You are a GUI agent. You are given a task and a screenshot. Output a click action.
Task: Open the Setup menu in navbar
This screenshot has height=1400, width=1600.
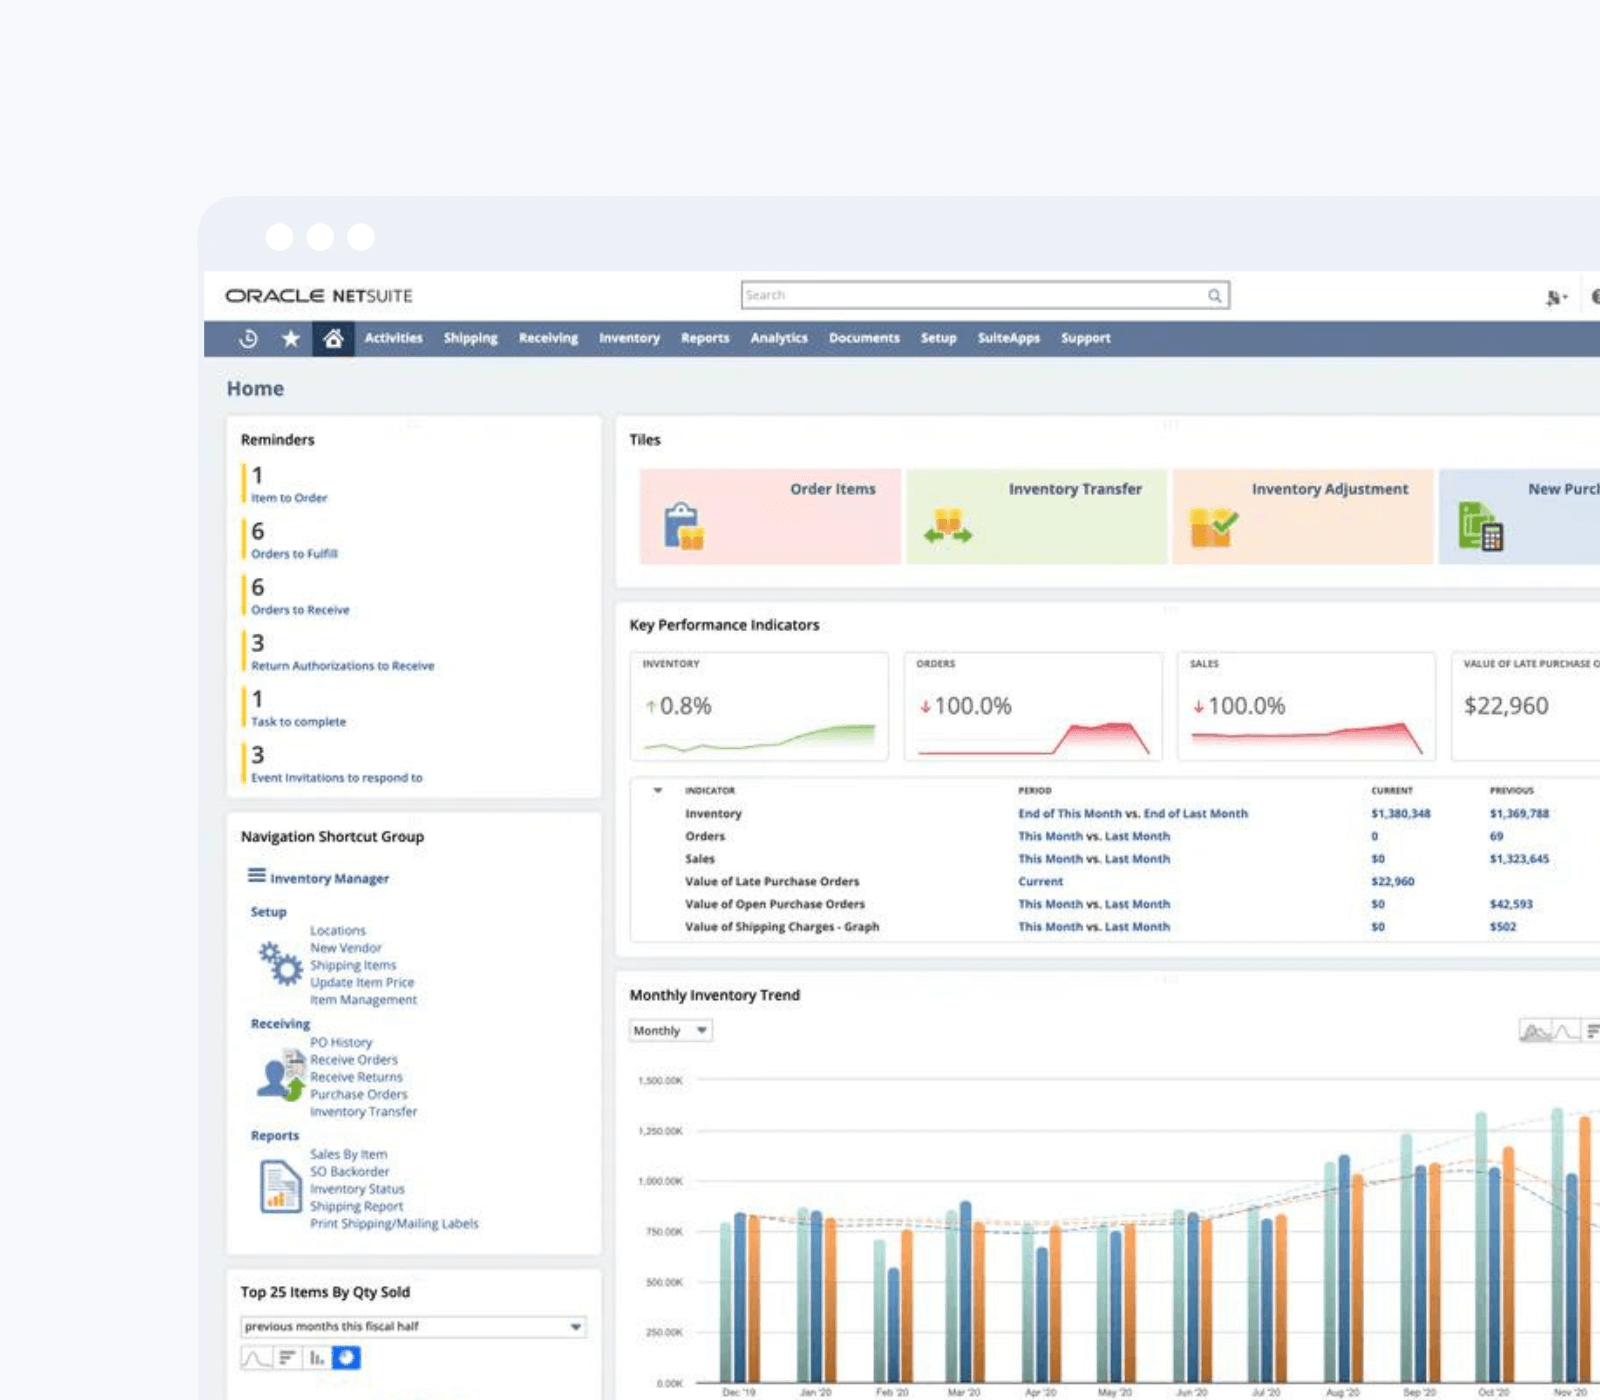(938, 339)
